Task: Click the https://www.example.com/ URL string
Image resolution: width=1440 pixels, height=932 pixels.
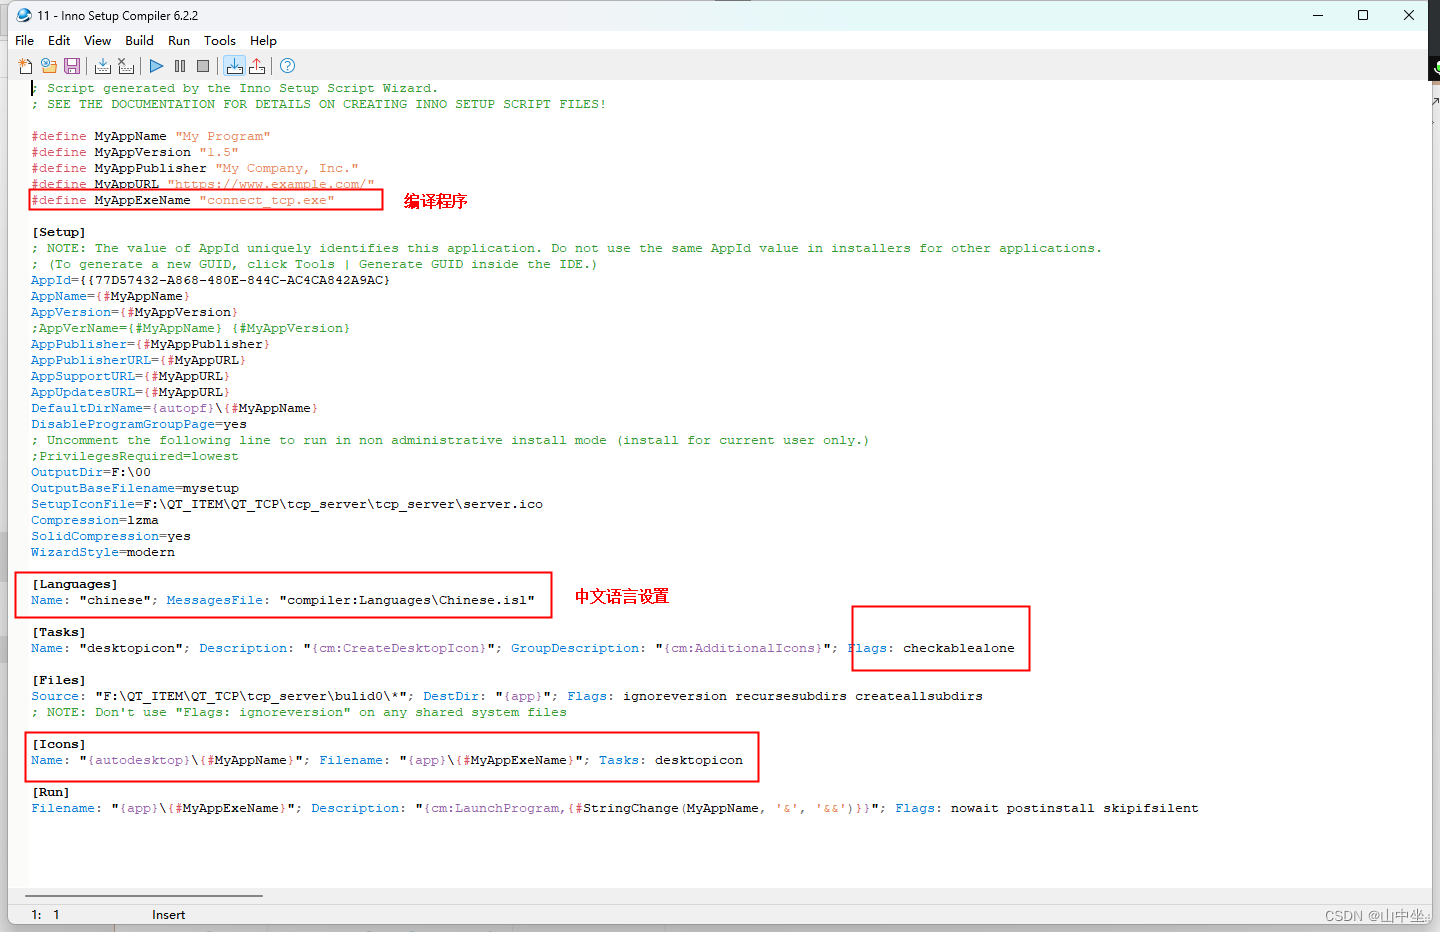Action: point(271,184)
